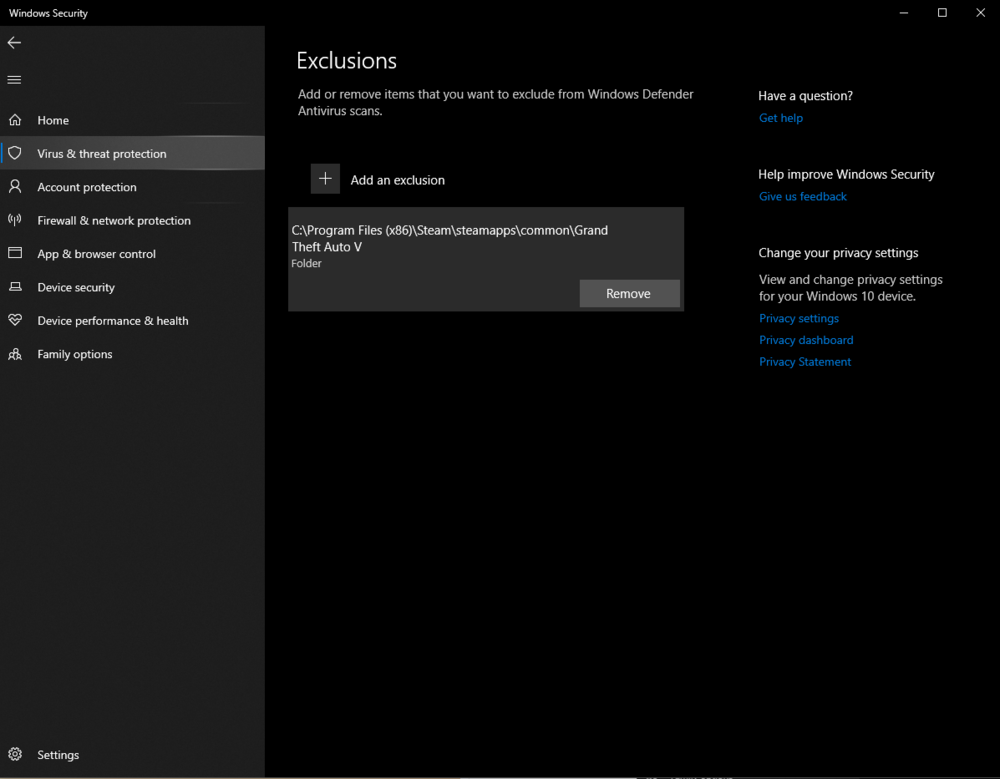Screen dimensions: 1000x779
Task: Click the Device security laptop icon
Action: pyautogui.click(x=15, y=287)
